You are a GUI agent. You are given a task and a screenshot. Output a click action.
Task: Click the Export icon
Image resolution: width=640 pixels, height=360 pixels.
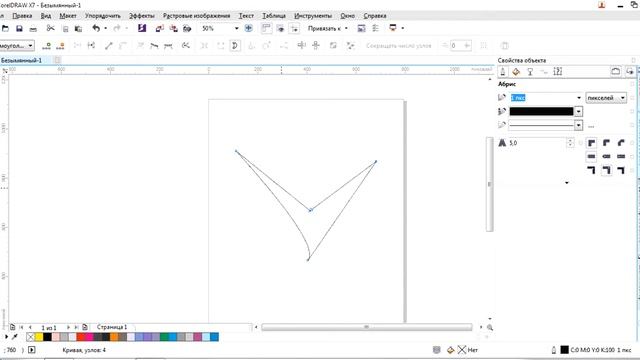tap(173, 28)
